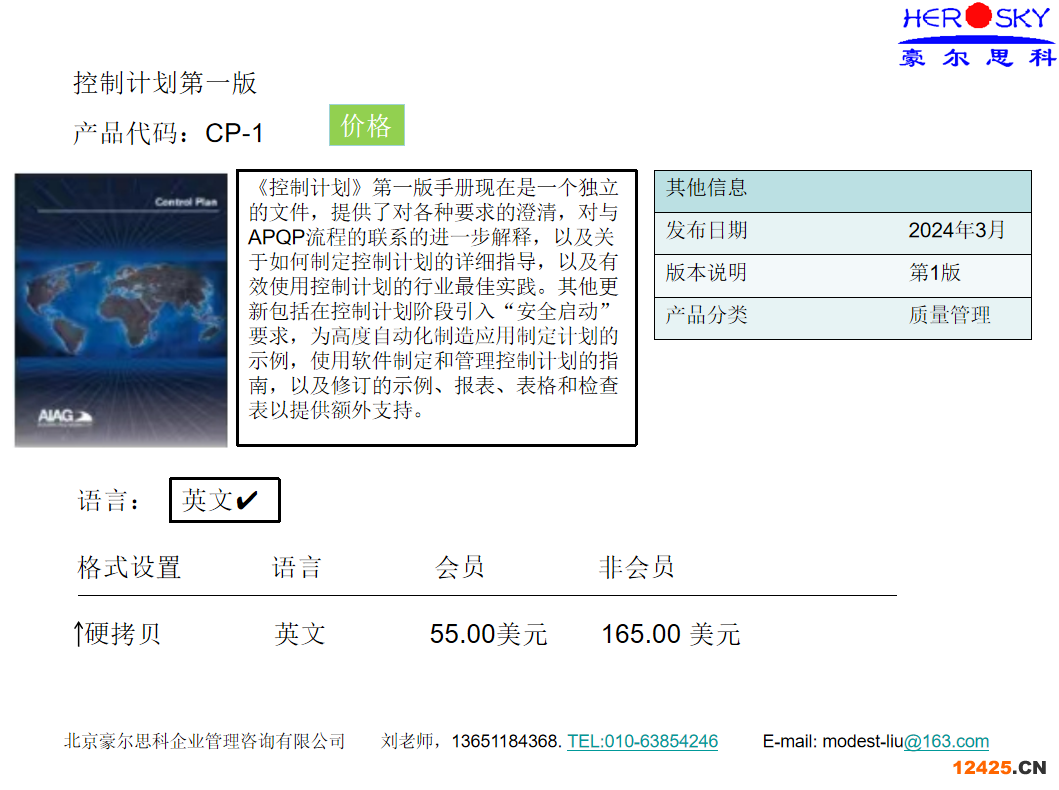
Task: Click the Control Plan book cover image
Action: tap(121, 310)
